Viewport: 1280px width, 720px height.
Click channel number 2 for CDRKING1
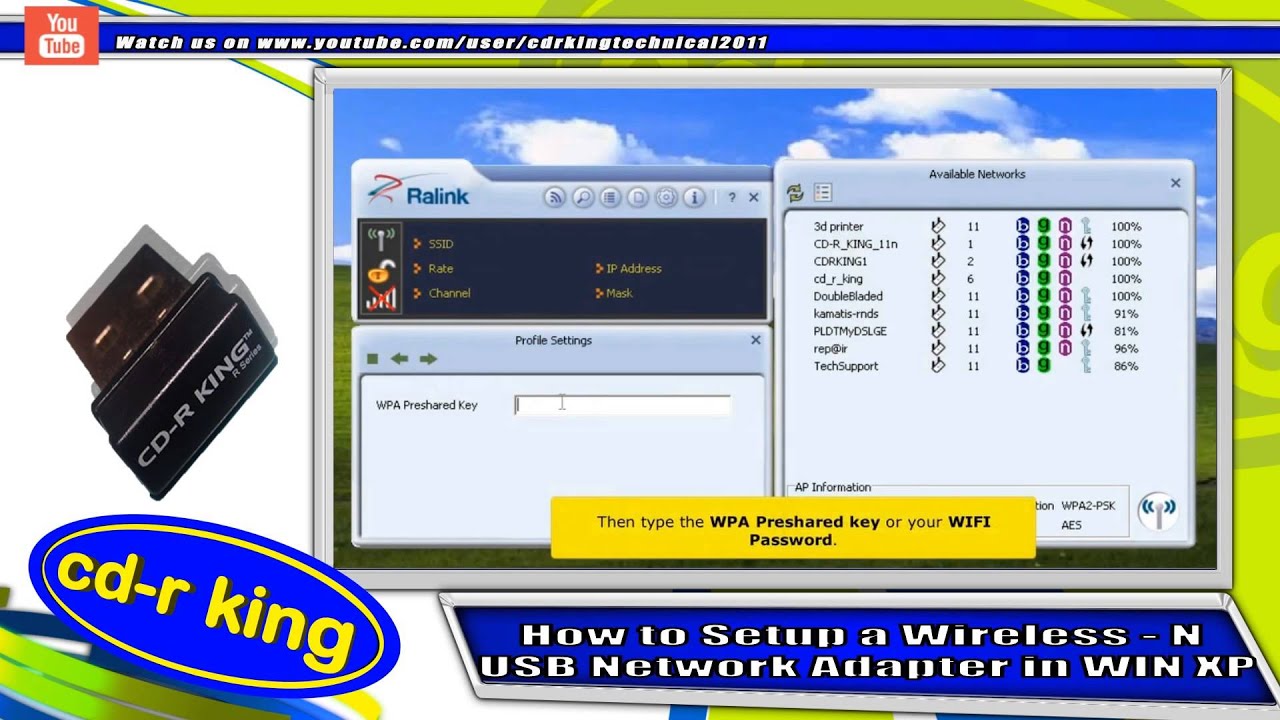click(970, 262)
